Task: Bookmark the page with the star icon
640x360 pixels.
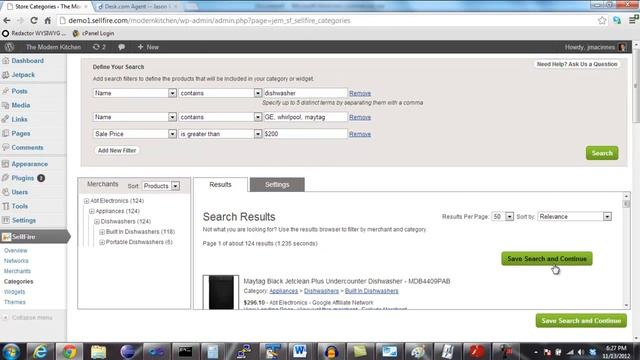Action: click(602, 20)
